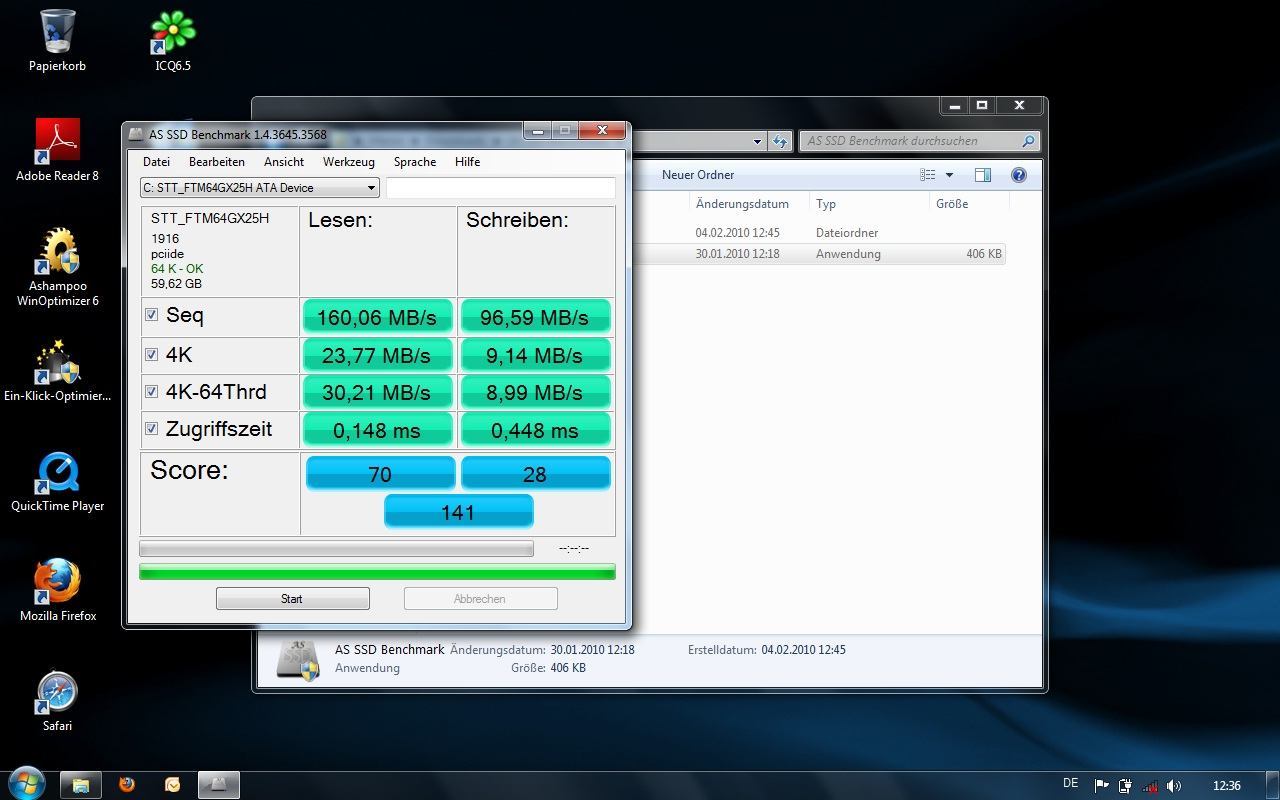Click the DE language indicator in taskbar
Viewport: 1280px width, 800px height.
click(x=1071, y=784)
